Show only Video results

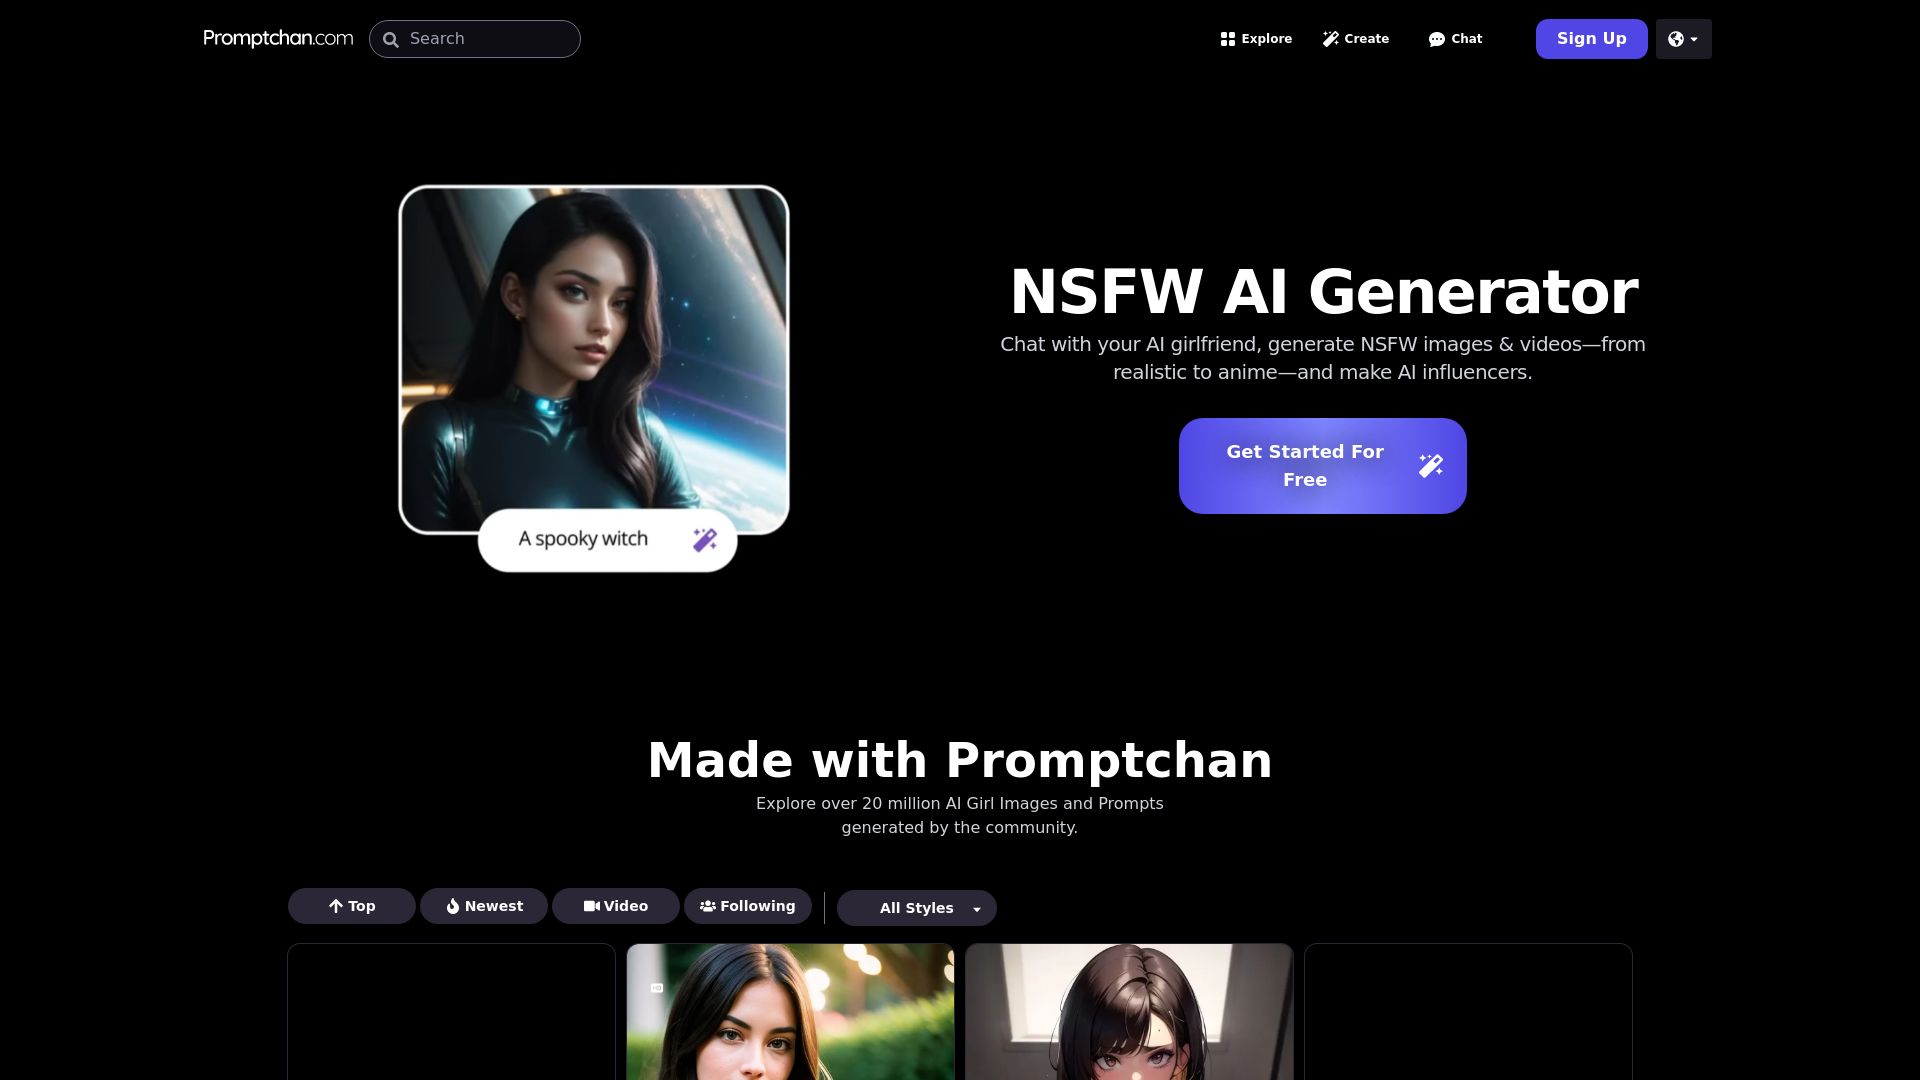click(x=616, y=906)
